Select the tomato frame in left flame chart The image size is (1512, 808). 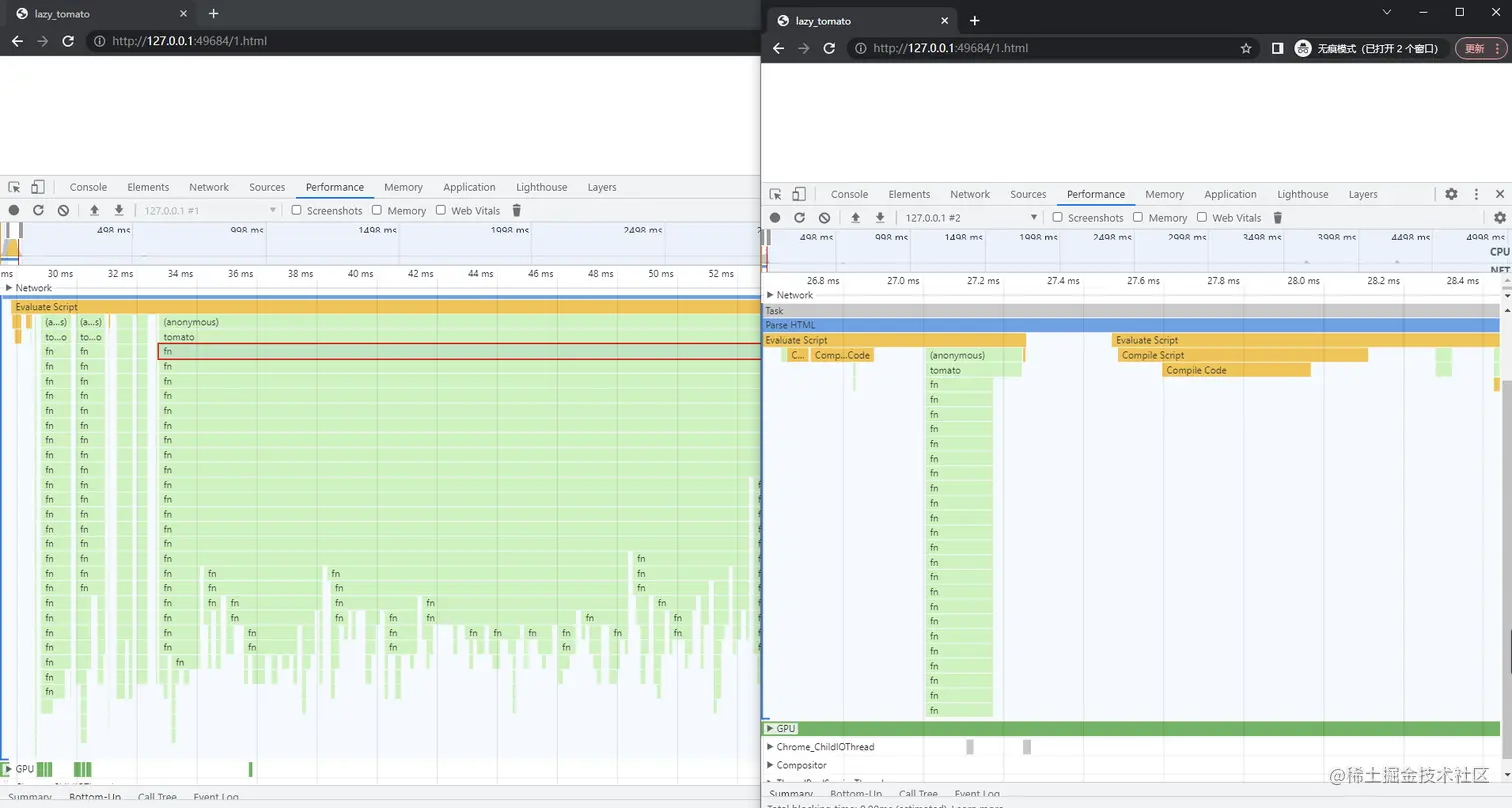pyautogui.click(x=459, y=337)
